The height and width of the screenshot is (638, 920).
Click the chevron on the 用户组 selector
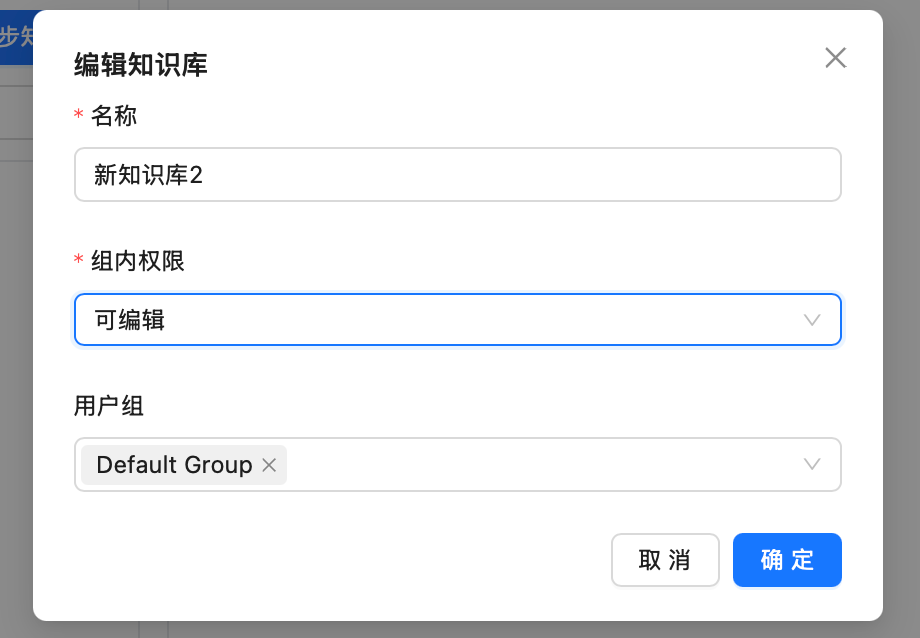pos(812,464)
